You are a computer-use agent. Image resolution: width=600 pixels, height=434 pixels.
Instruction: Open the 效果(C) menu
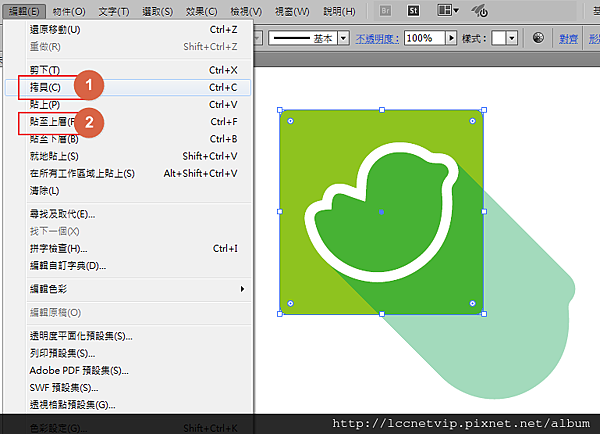(x=202, y=11)
